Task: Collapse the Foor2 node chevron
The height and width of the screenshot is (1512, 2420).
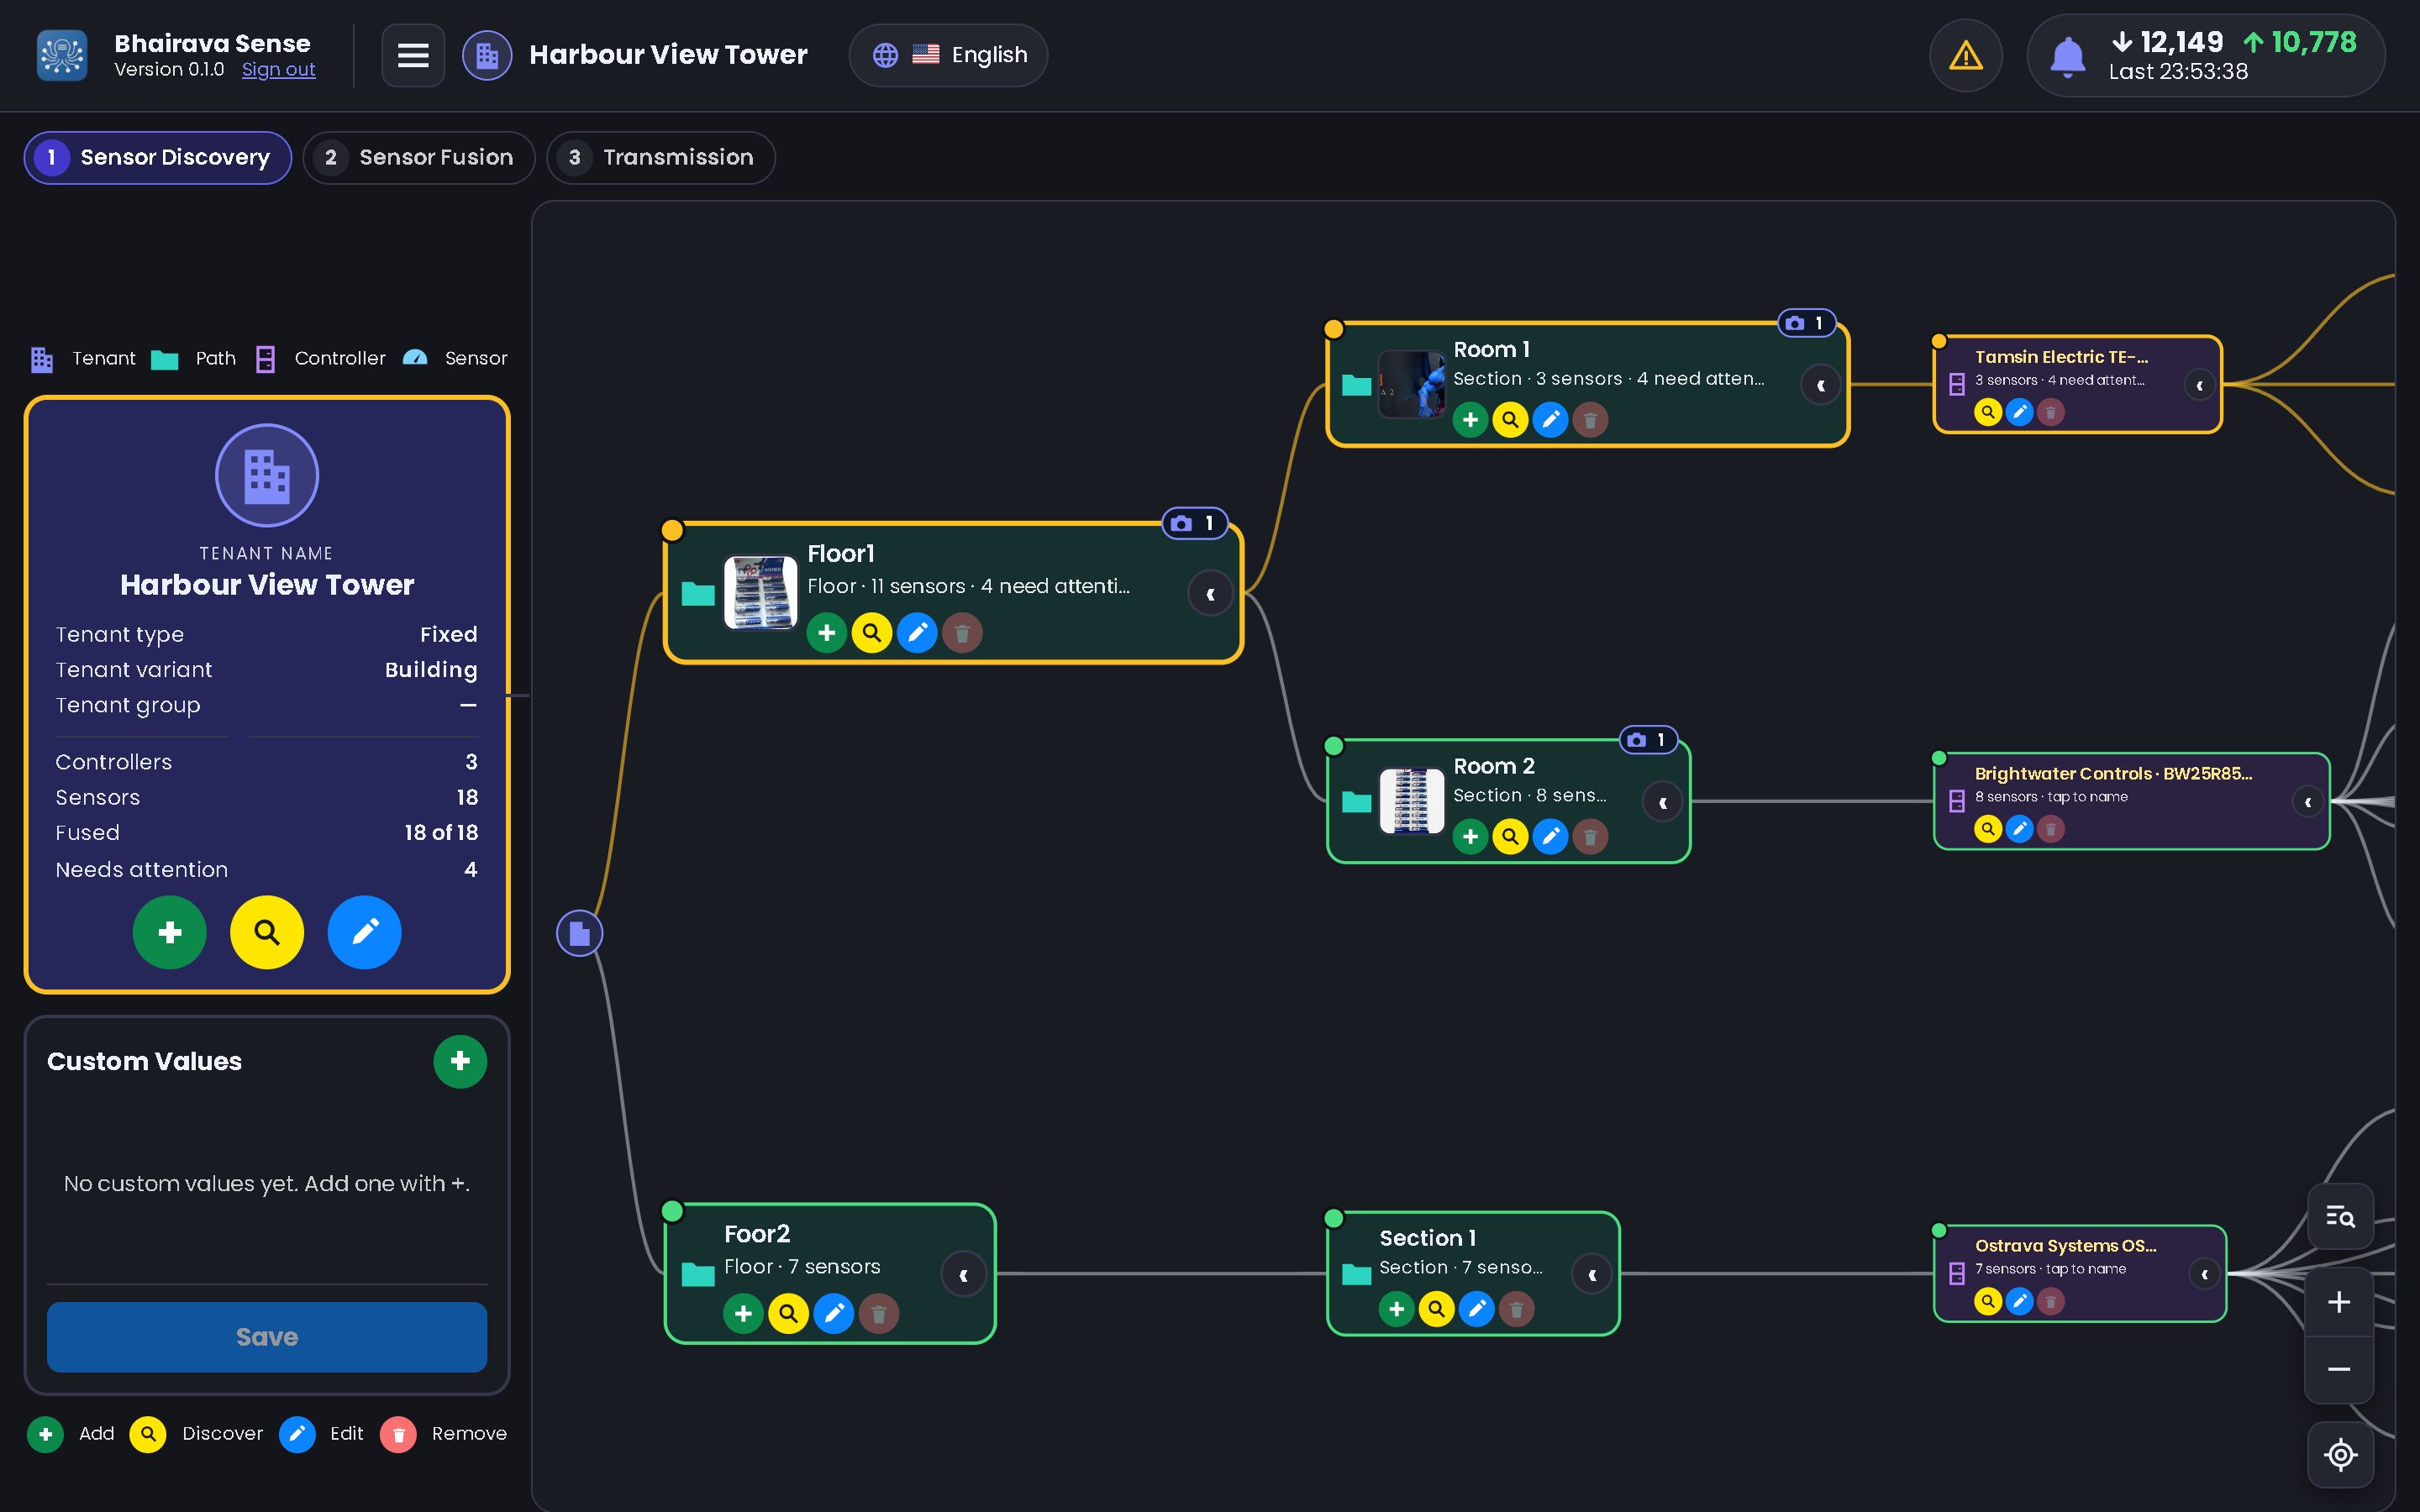Action: tap(963, 1275)
